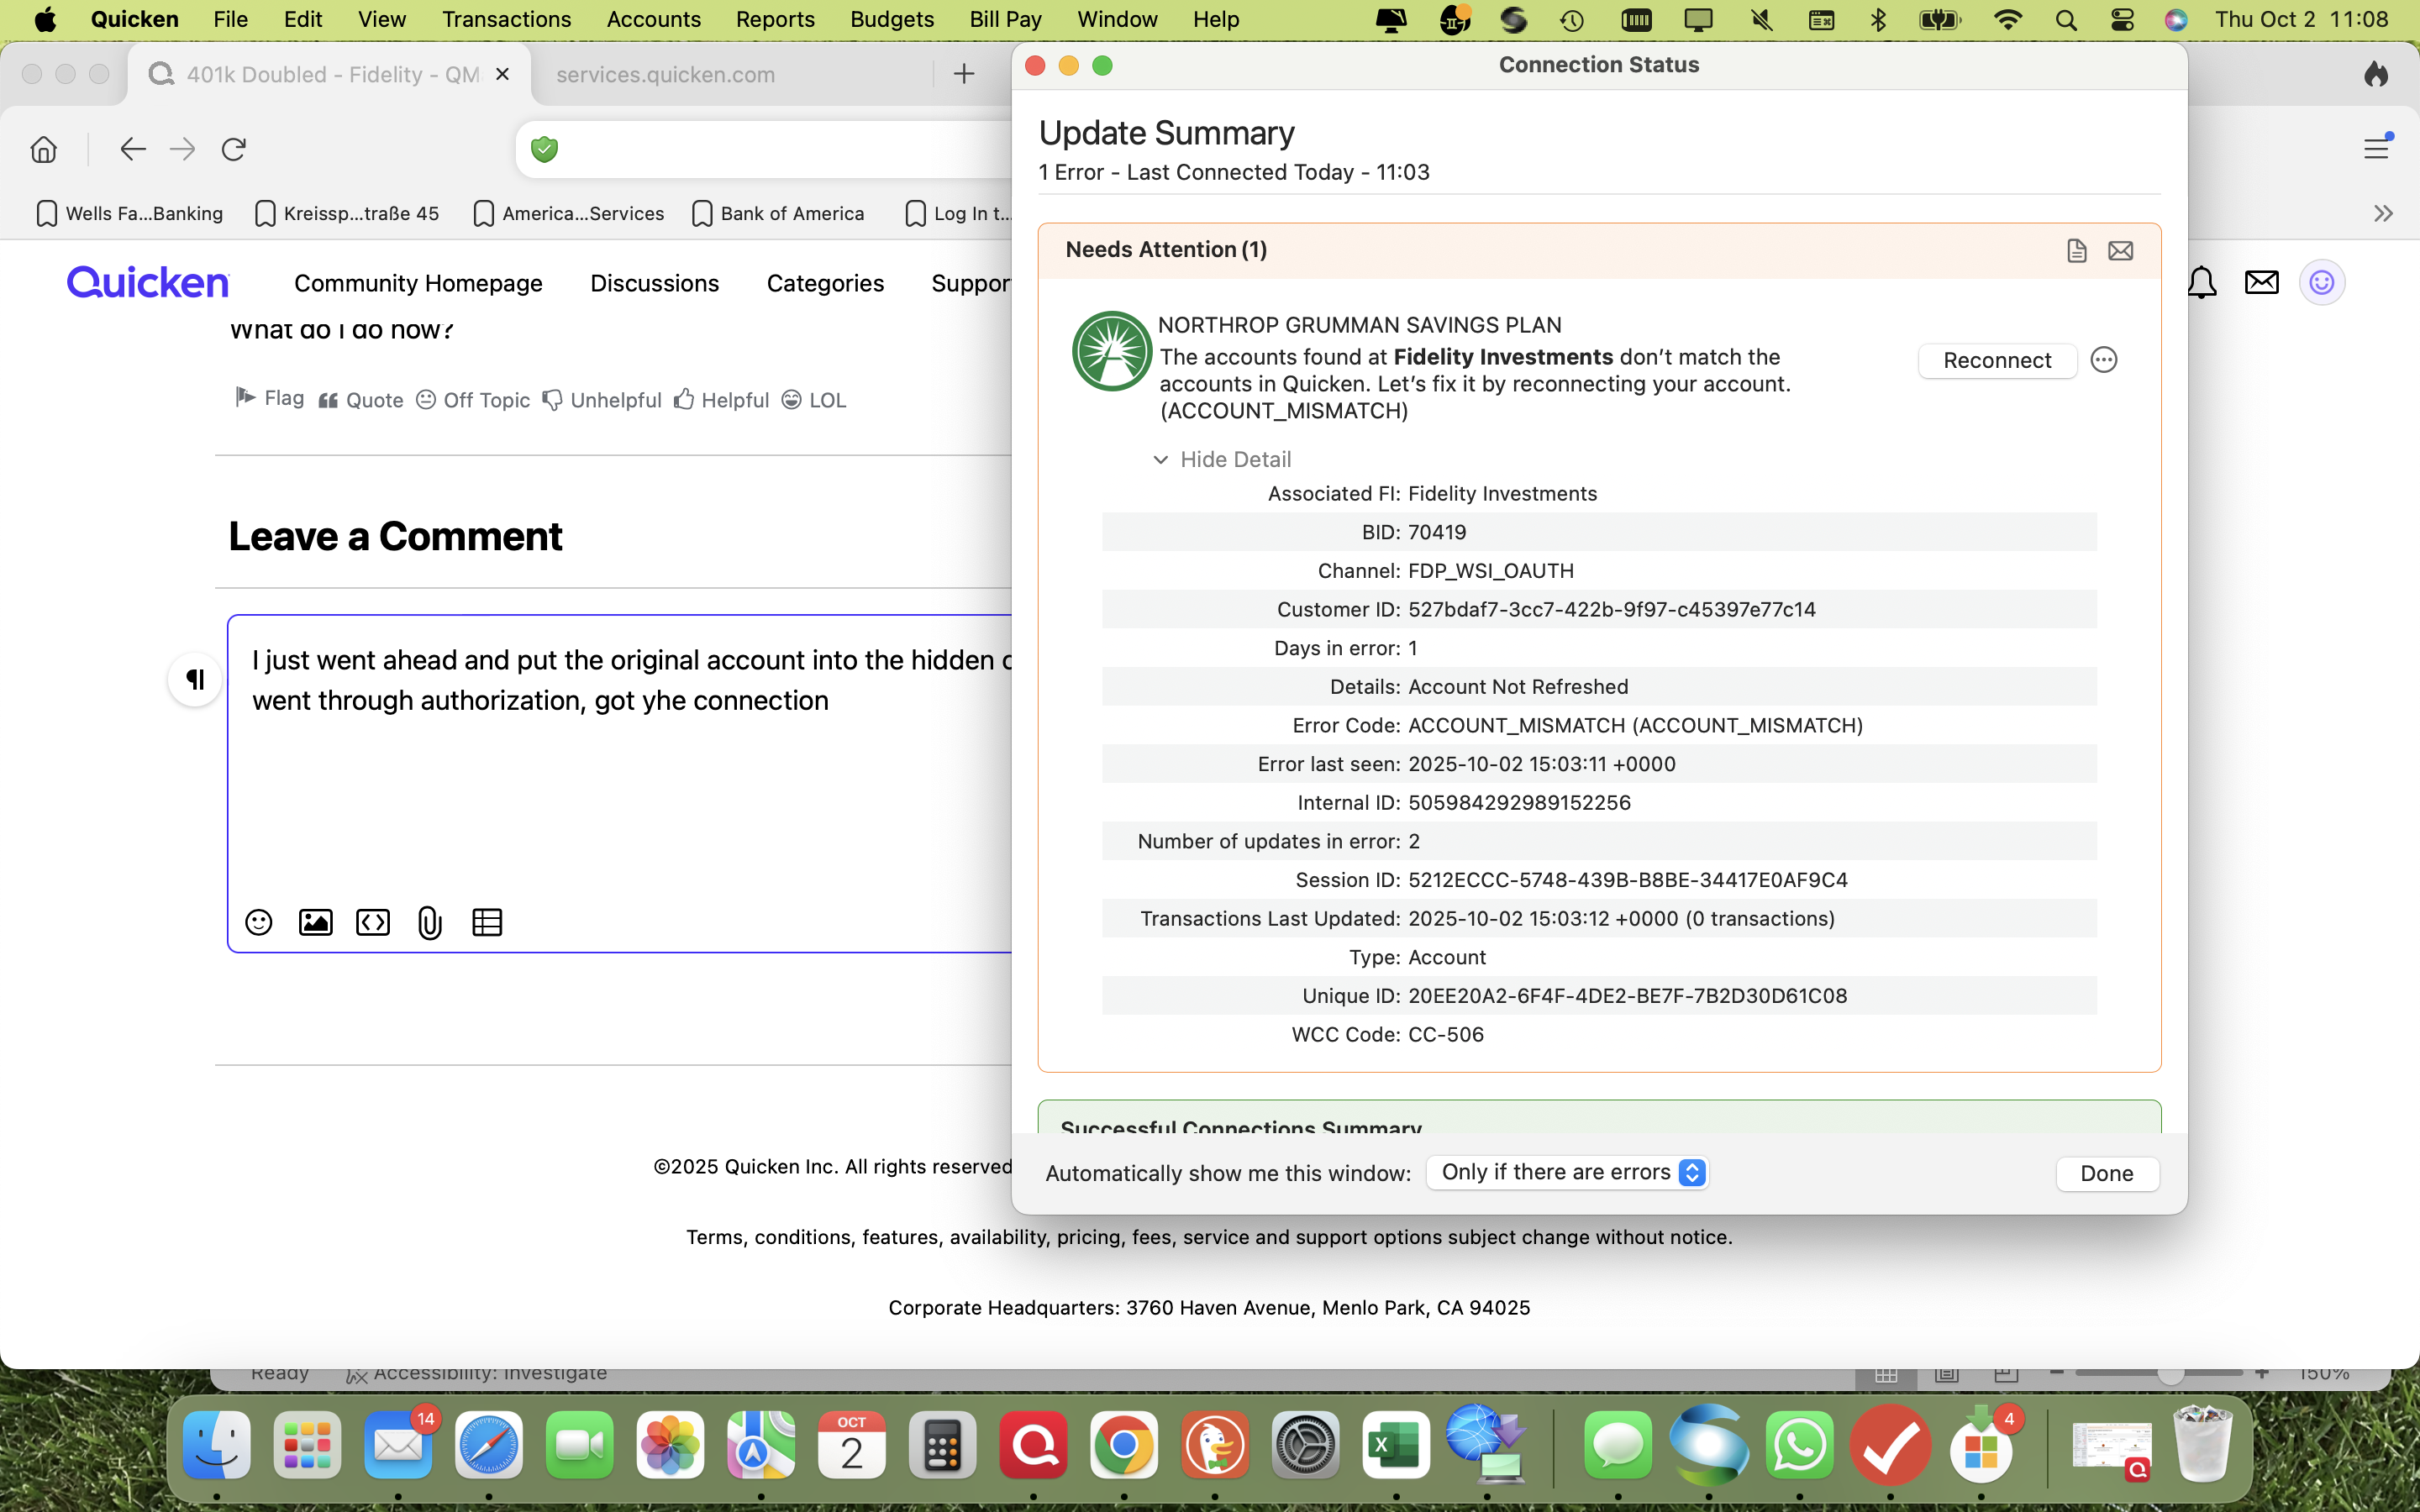Click the insert image icon in comment box
The height and width of the screenshot is (1512, 2420).
(316, 922)
